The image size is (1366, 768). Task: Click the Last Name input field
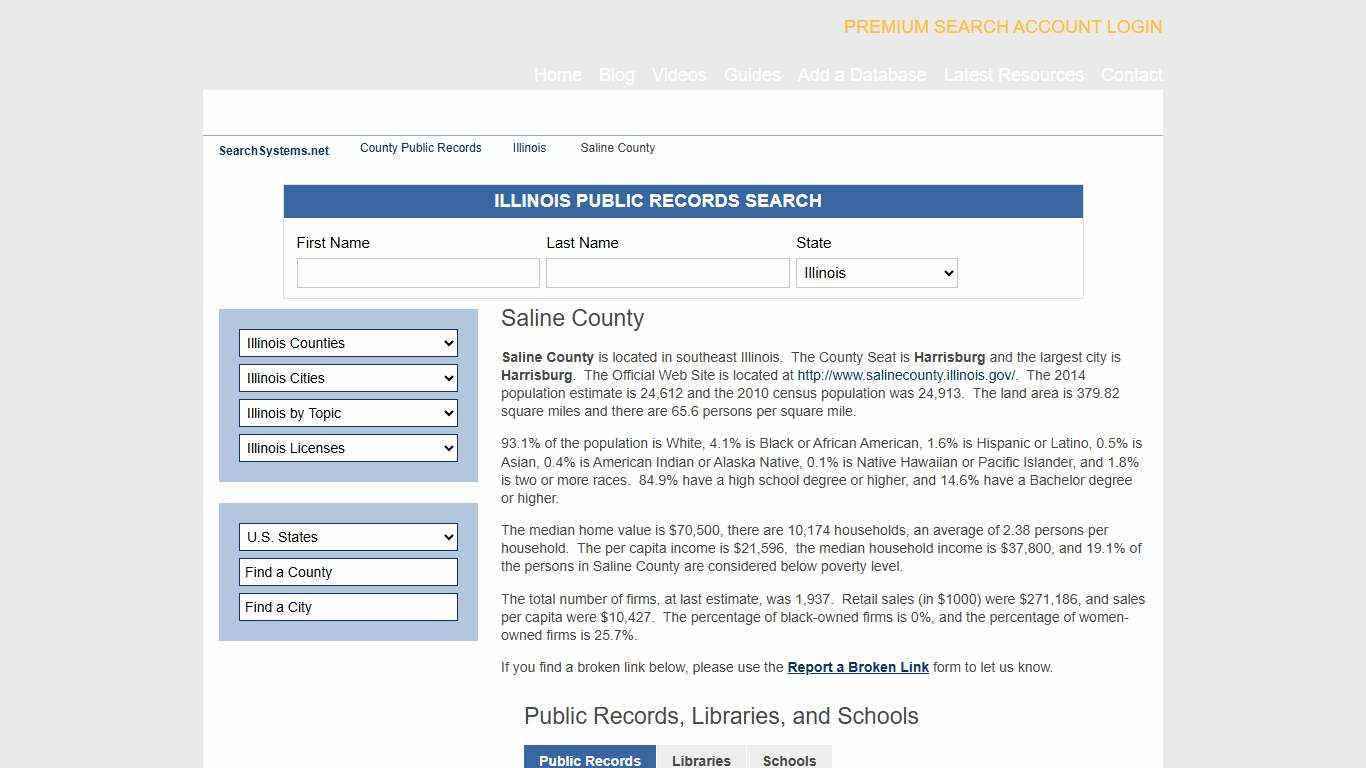coord(667,272)
